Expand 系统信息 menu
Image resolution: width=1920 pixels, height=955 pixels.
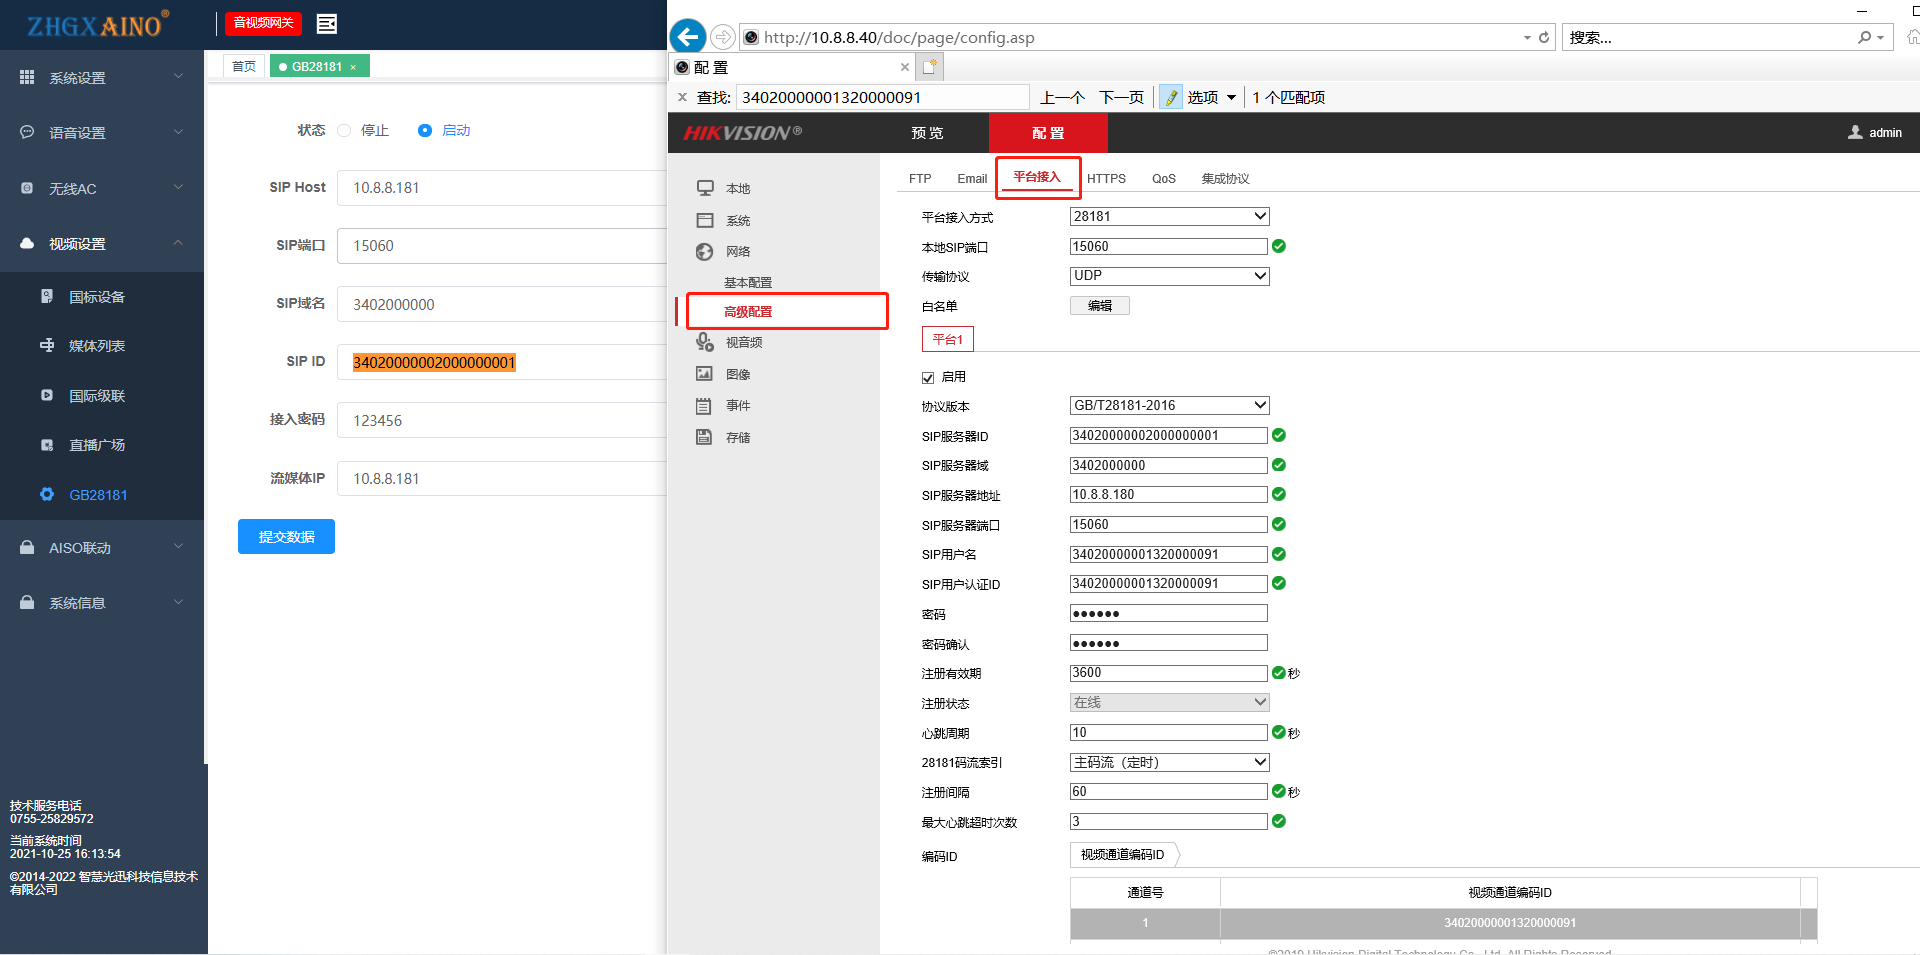(102, 602)
